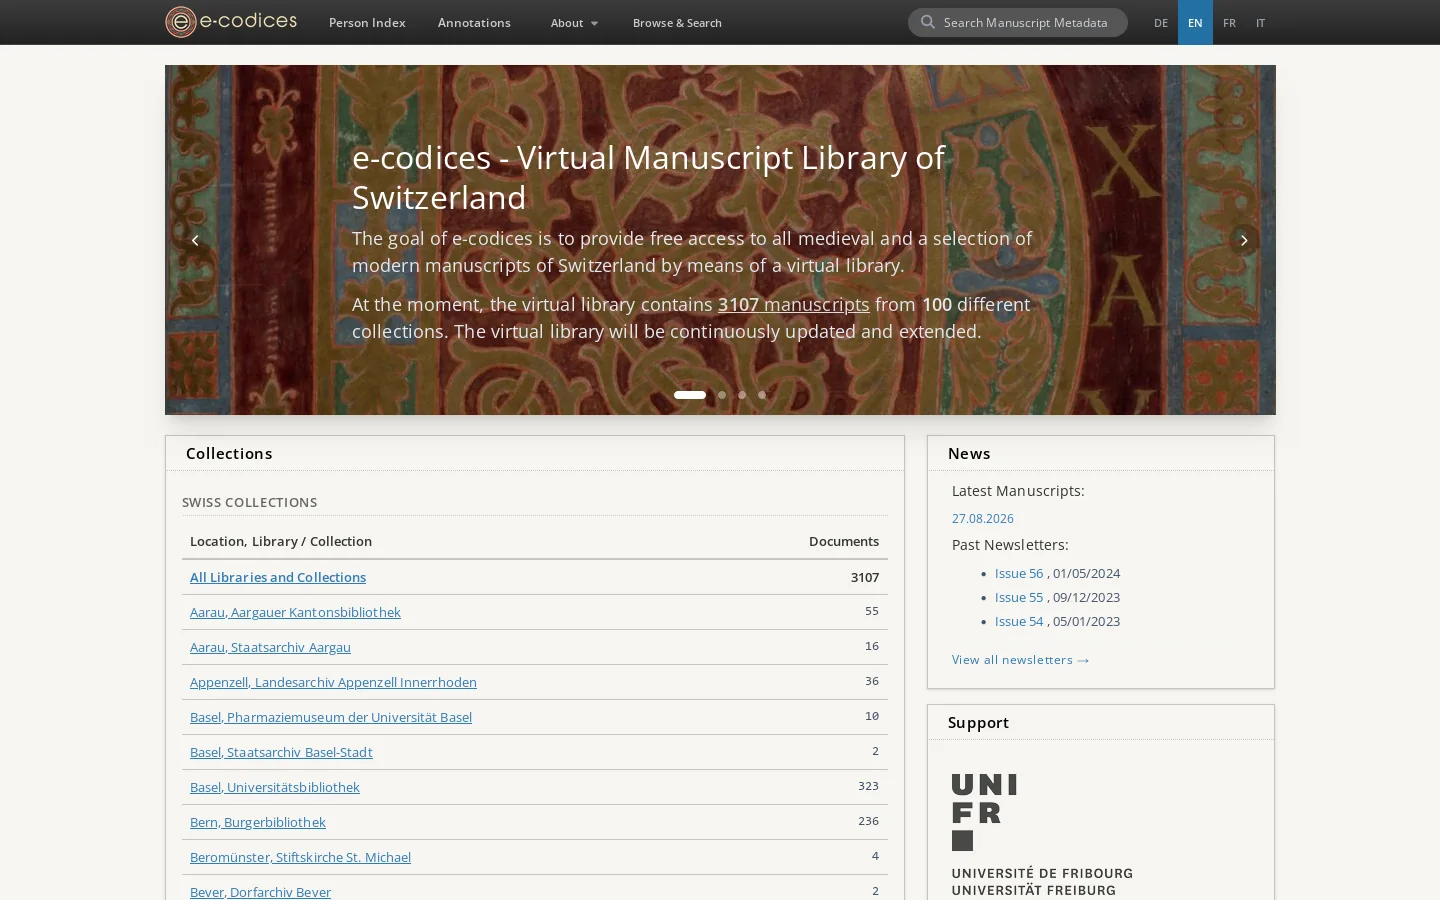Select the second carousel indicator dot
1440x900 pixels.
tap(722, 395)
